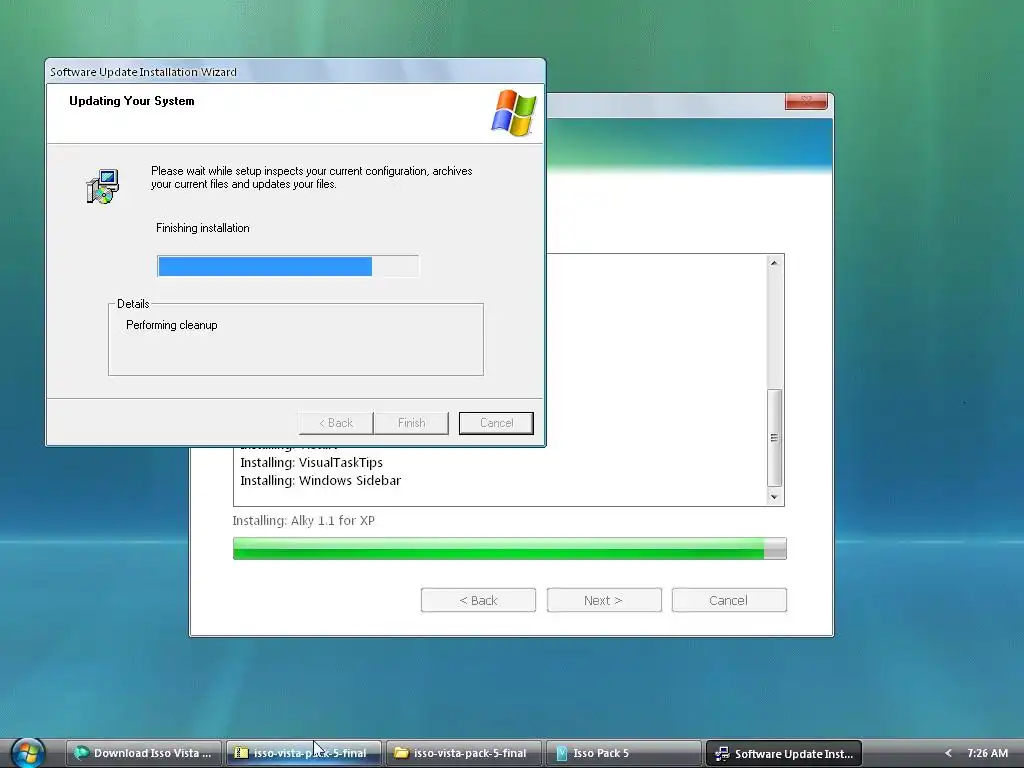Click the 'Finishing installation' status label
The width and height of the screenshot is (1024, 768).
click(202, 228)
